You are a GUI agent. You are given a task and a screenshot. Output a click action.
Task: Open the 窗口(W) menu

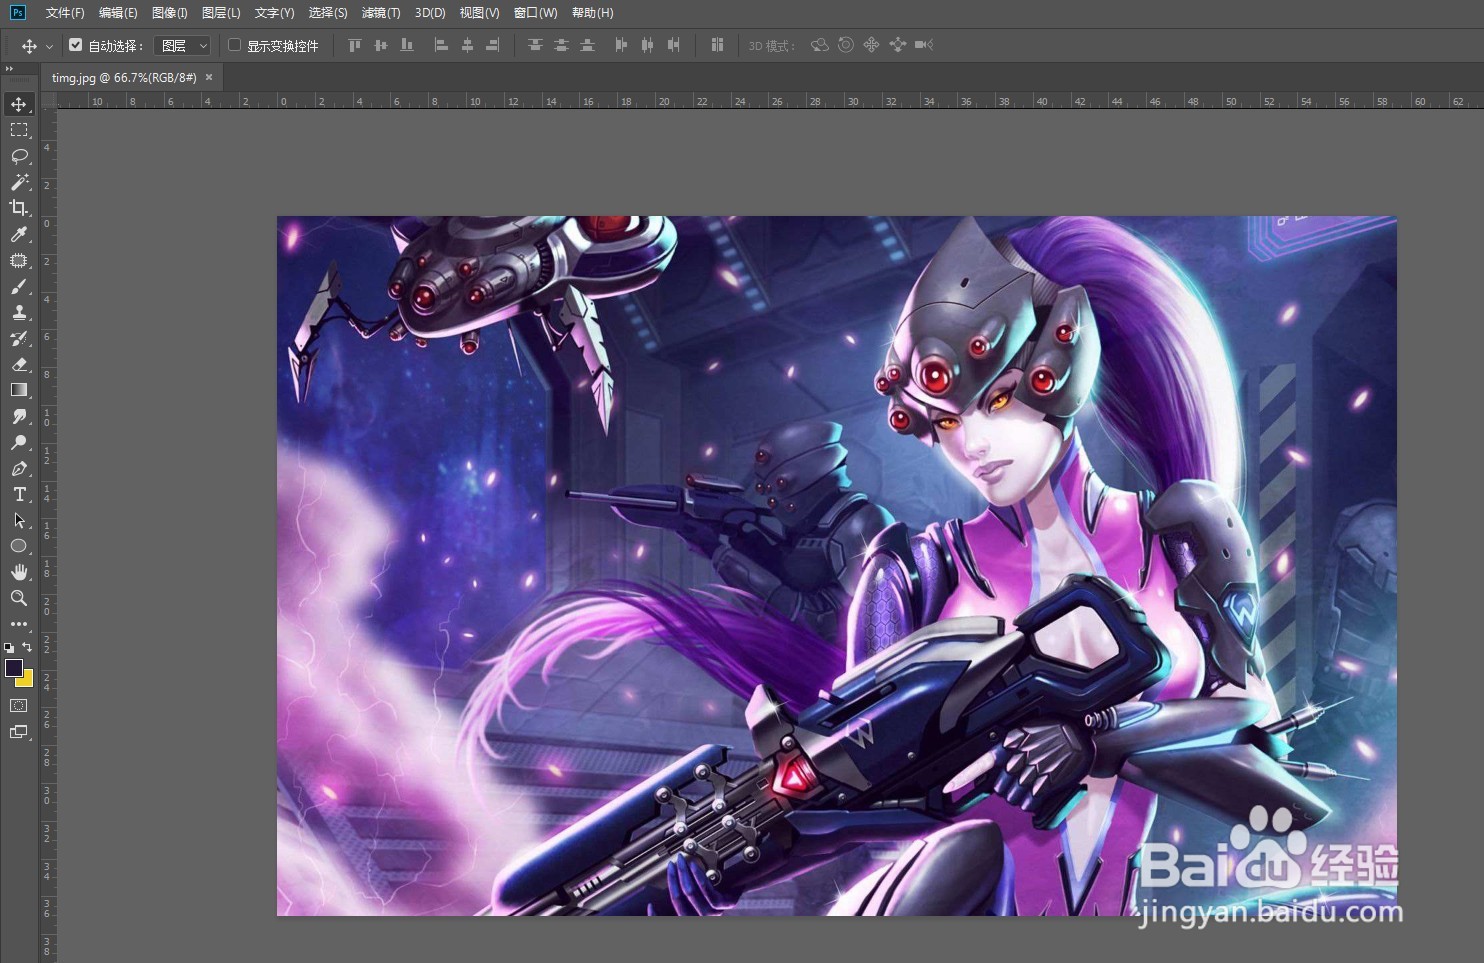pos(535,13)
